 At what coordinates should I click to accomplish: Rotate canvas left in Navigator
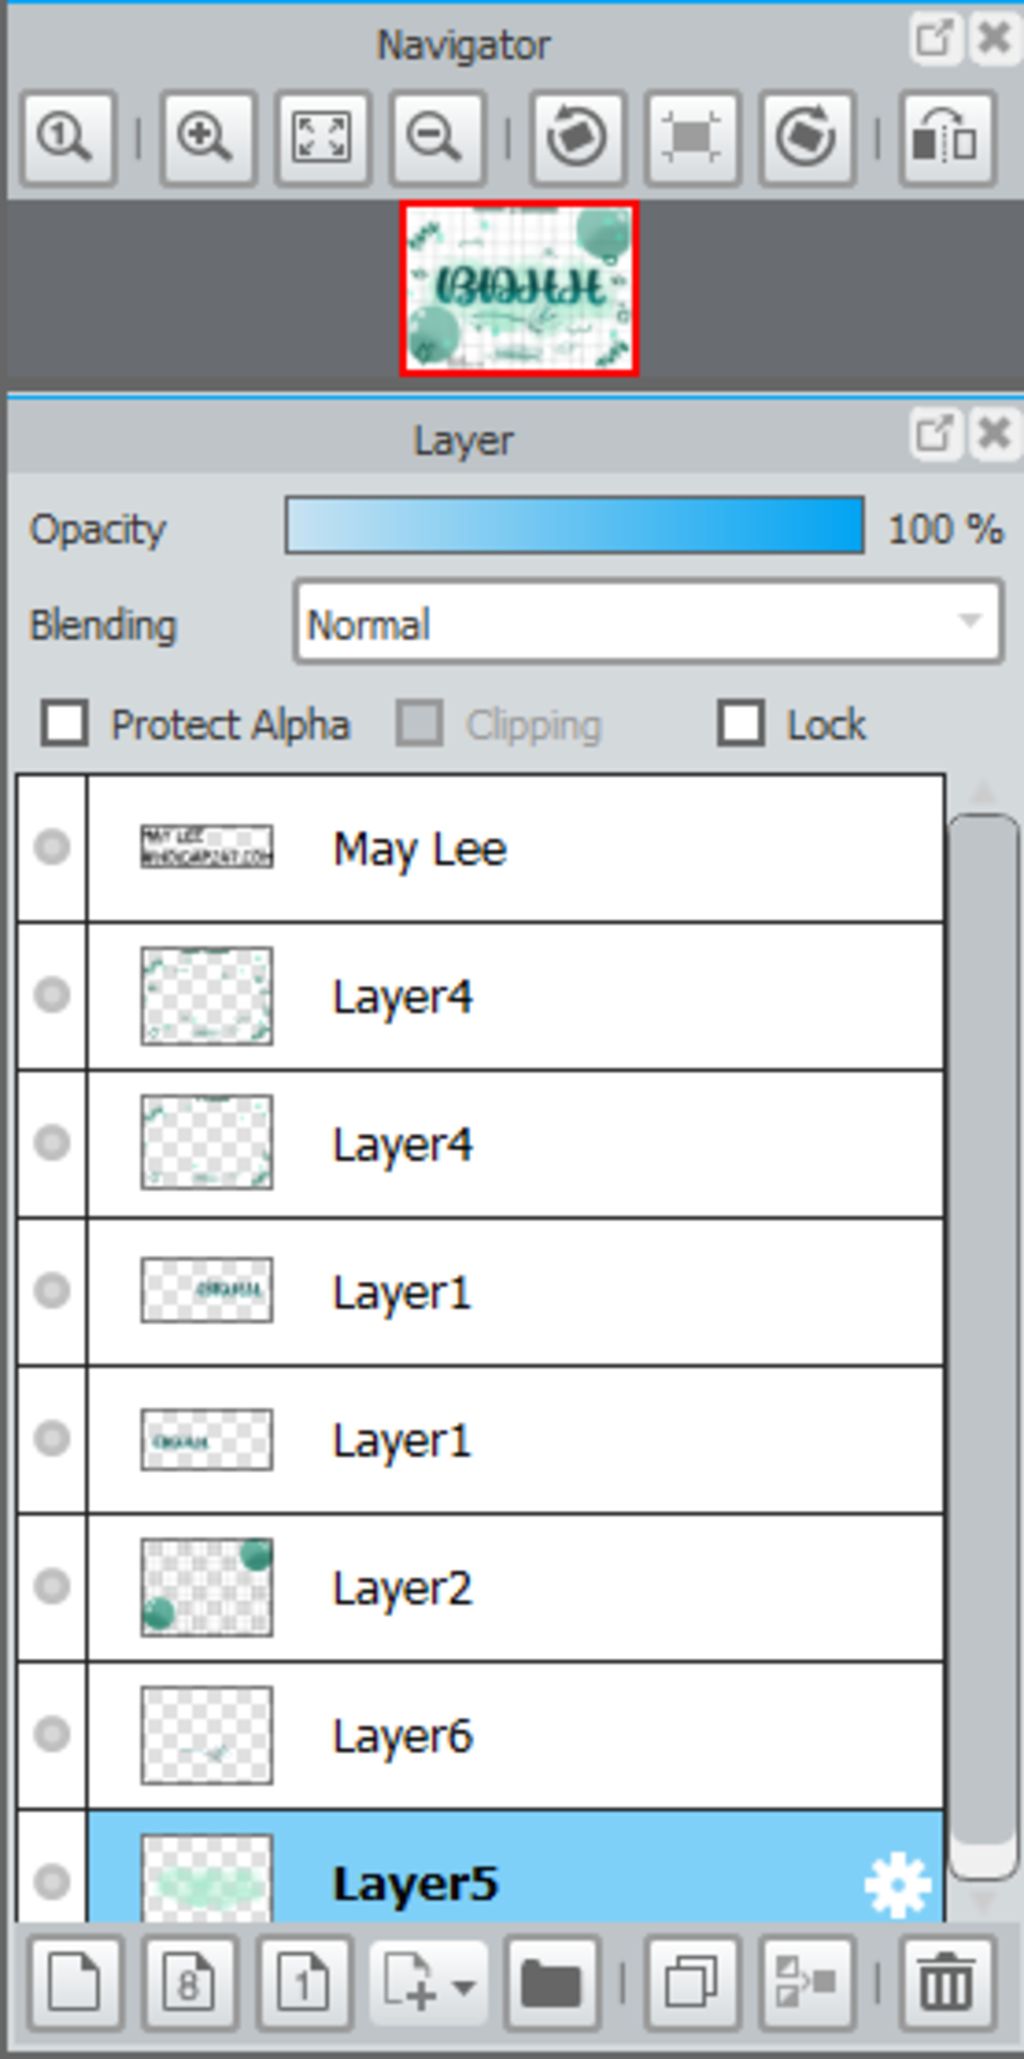coord(577,138)
